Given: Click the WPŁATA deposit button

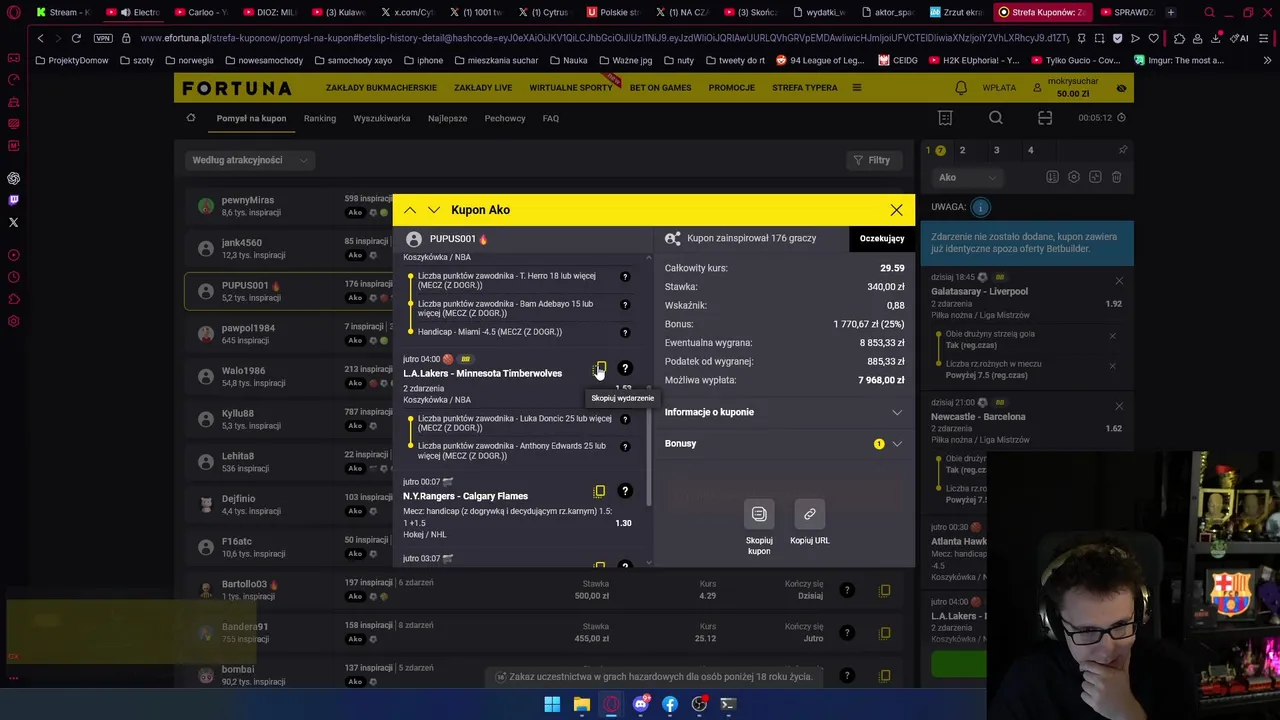Looking at the screenshot, I should (x=999, y=88).
